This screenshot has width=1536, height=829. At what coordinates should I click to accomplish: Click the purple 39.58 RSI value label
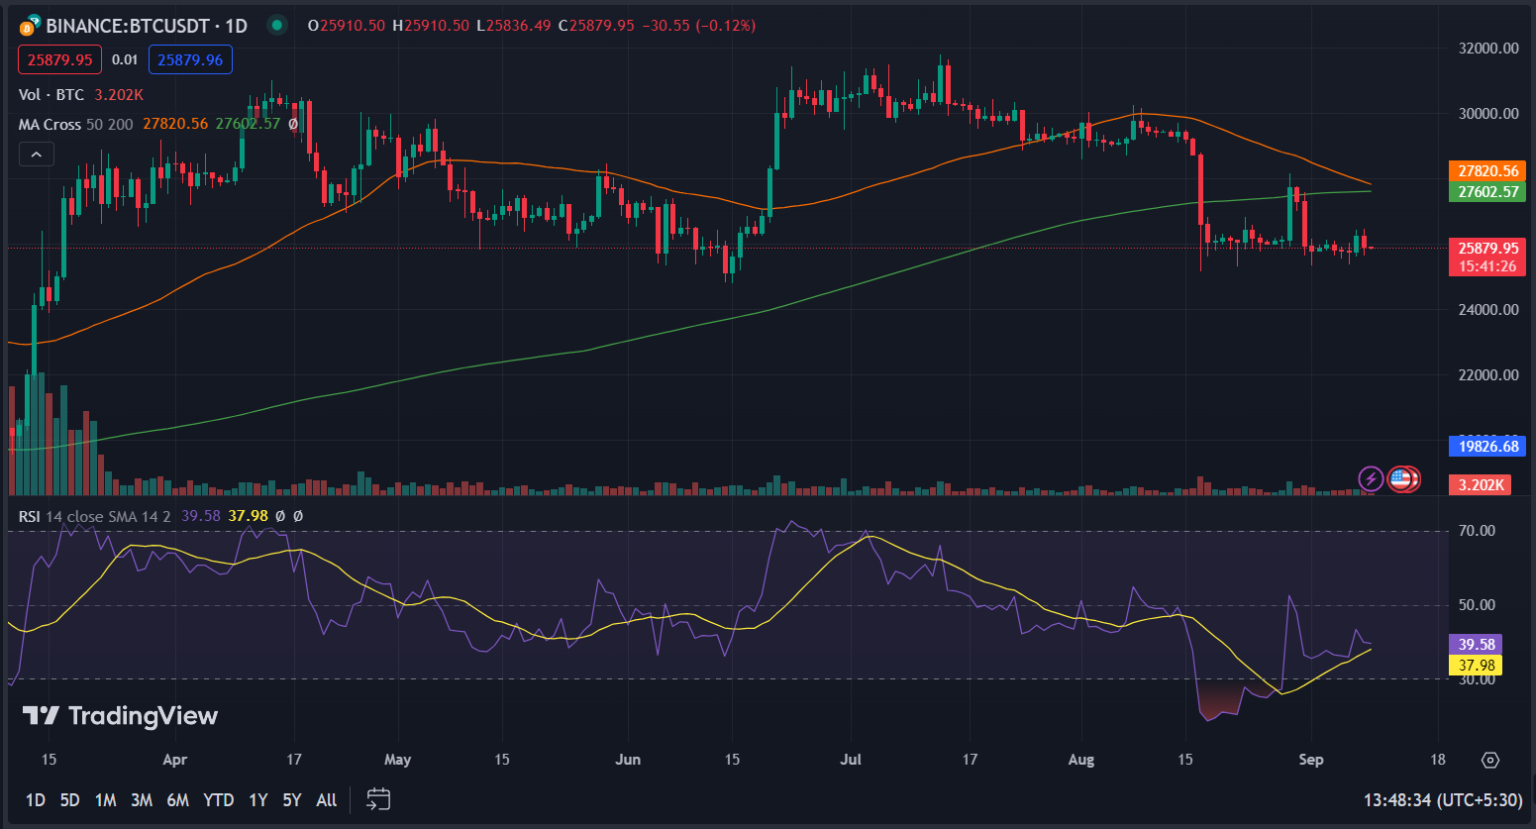(1476, 645)
